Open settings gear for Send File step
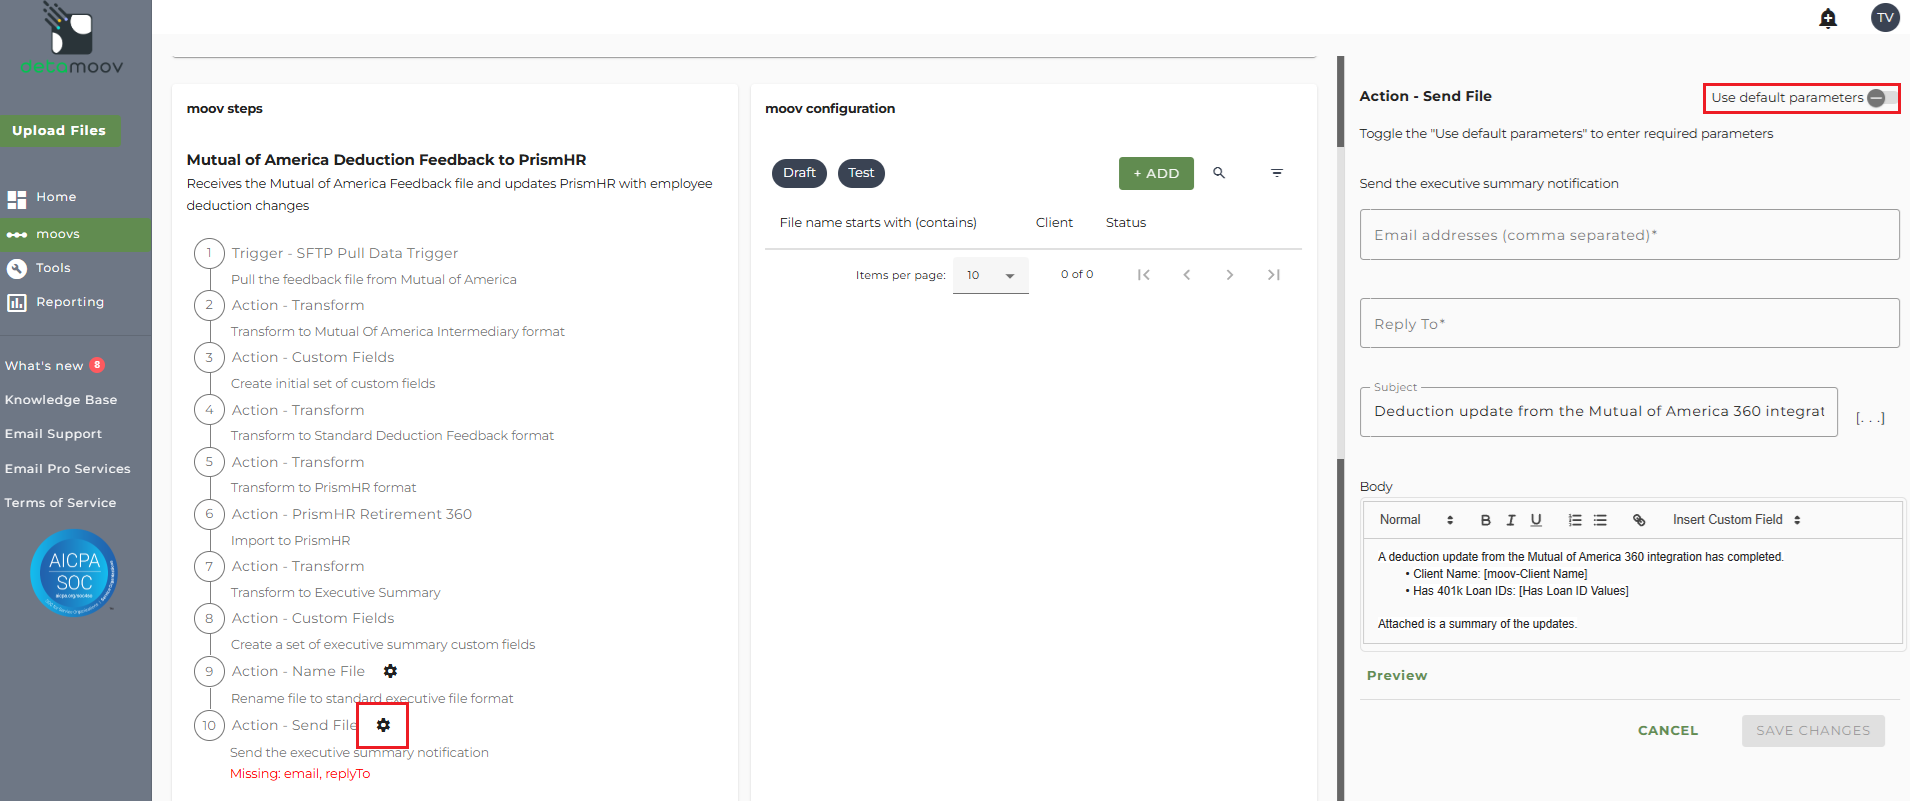 (383, 725)
